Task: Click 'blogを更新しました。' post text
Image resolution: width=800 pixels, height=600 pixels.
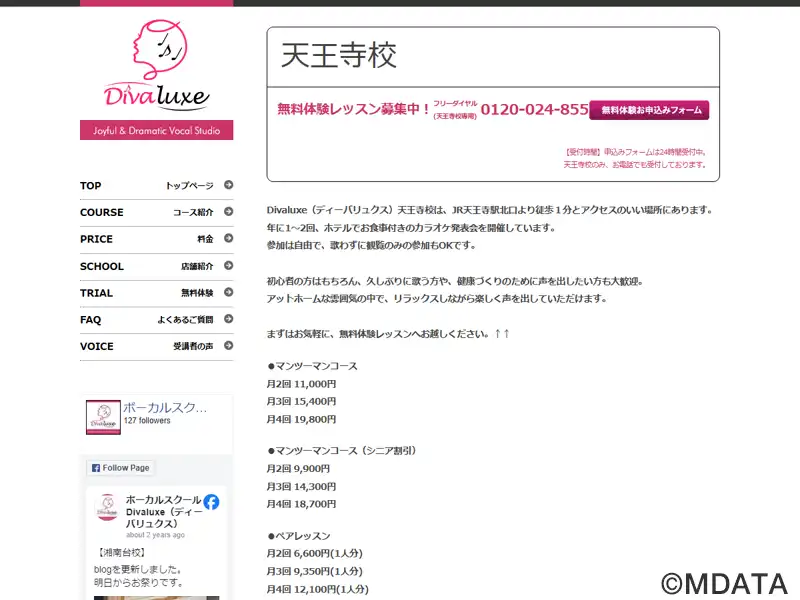Action: tap(138, 569)
